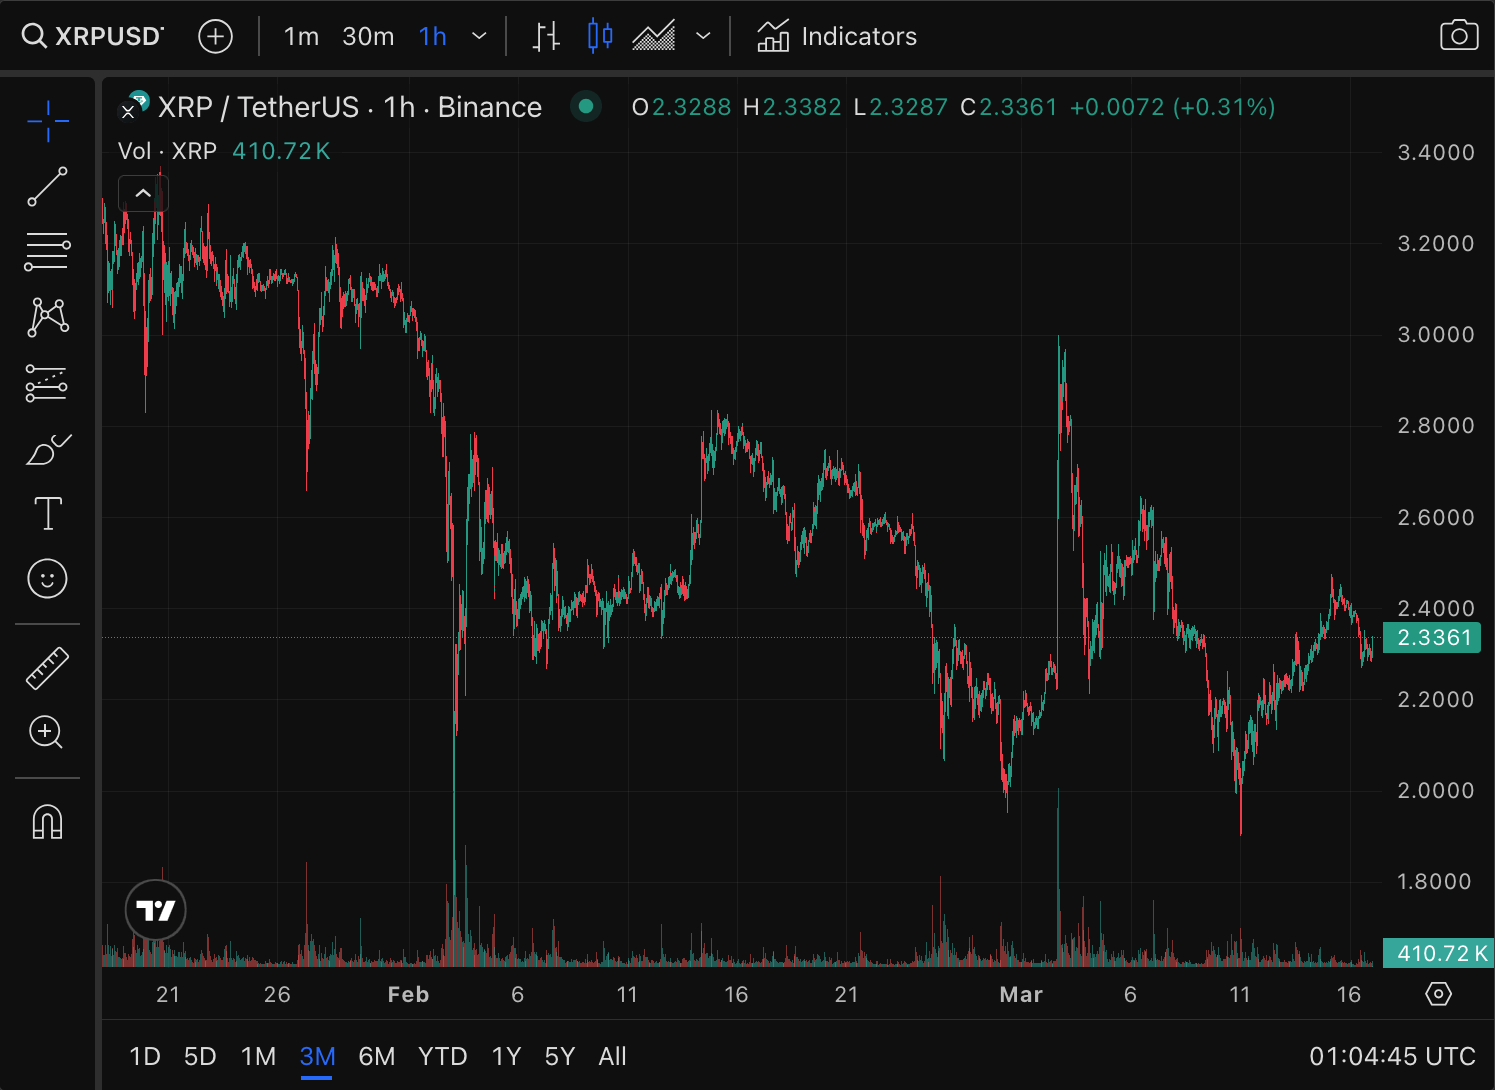Select the Text annotation tool
Screen dimensions: 1498x1092
coord(47,513)
